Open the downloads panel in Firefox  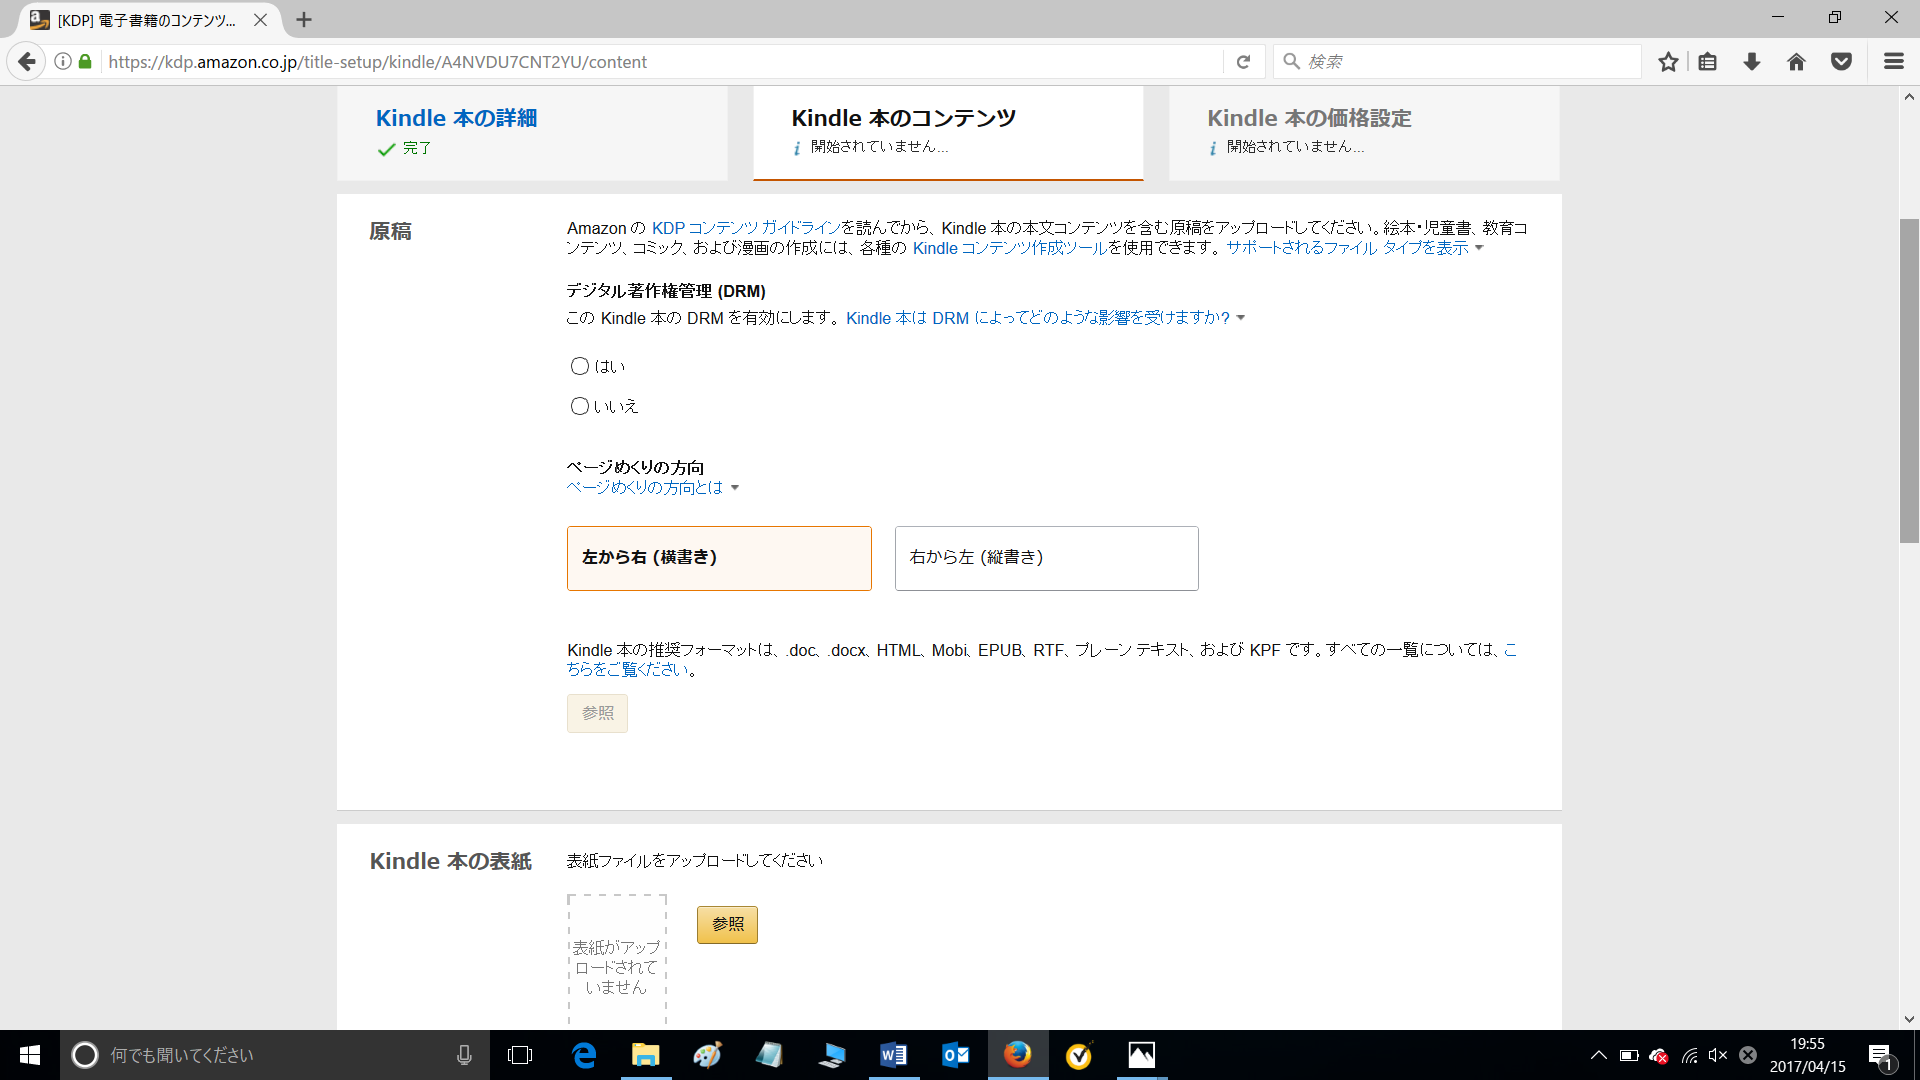[x=1751, y=61]
